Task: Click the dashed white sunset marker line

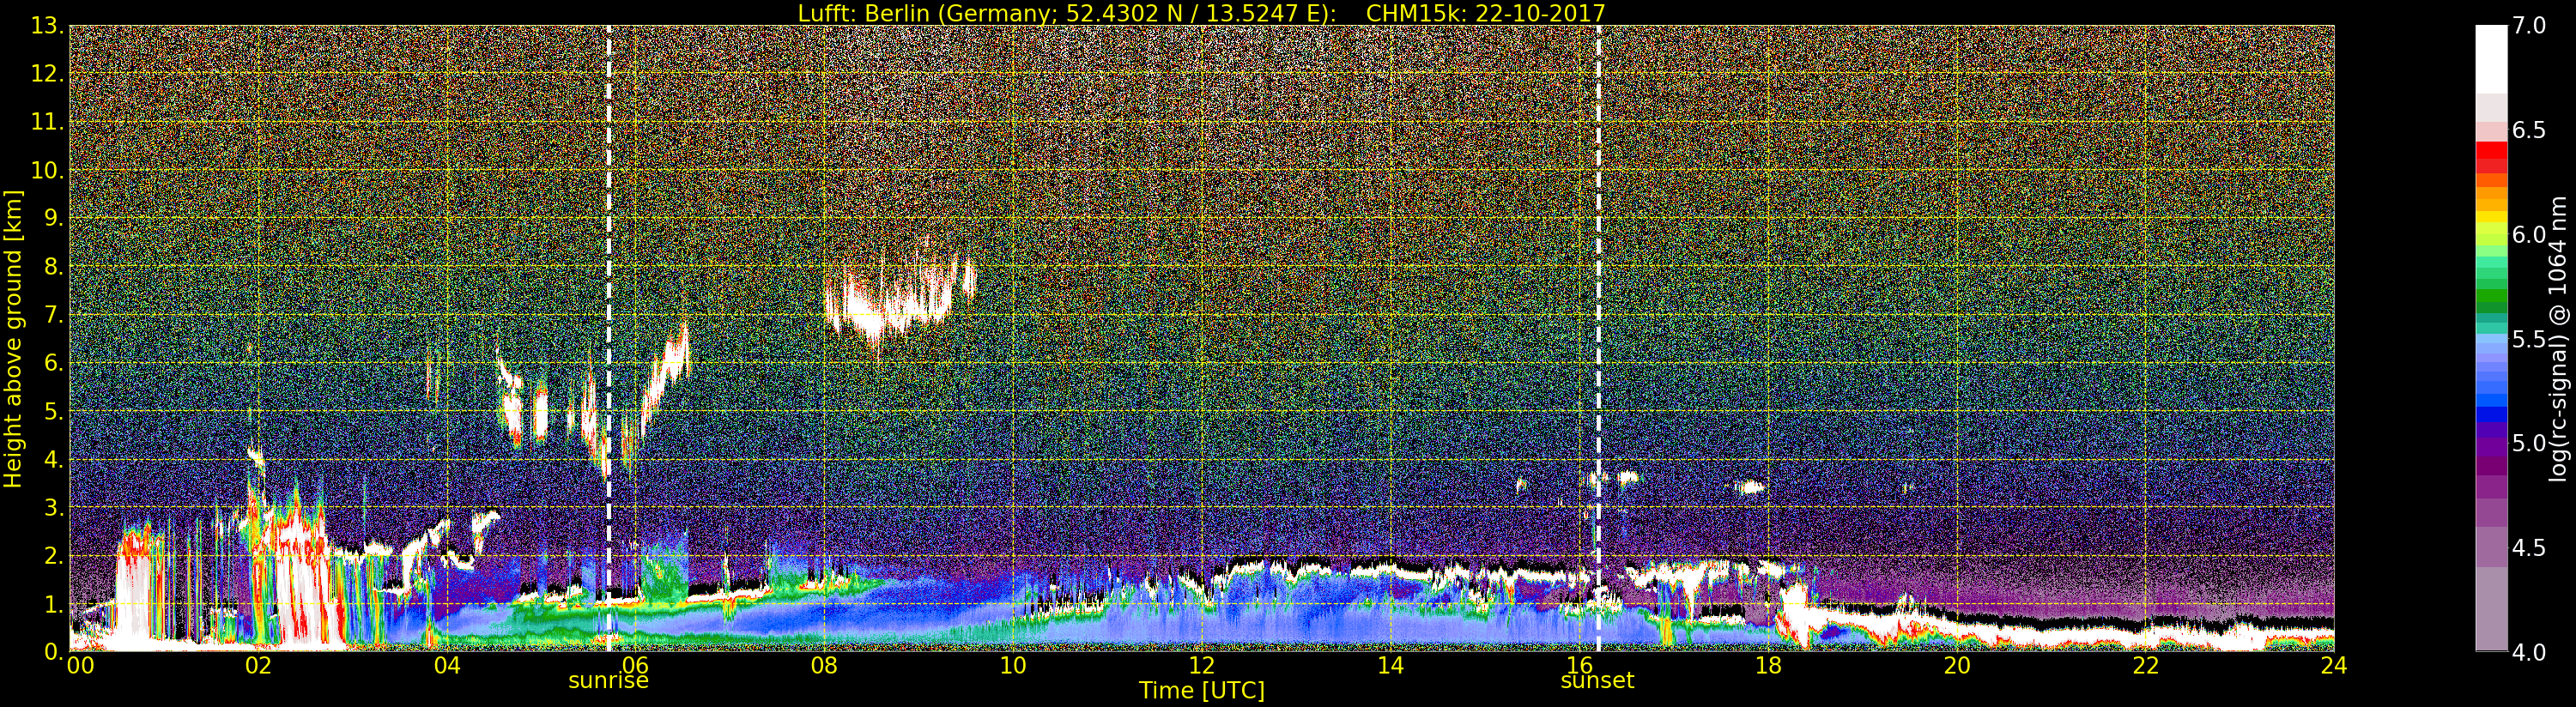Action: 1598,338
